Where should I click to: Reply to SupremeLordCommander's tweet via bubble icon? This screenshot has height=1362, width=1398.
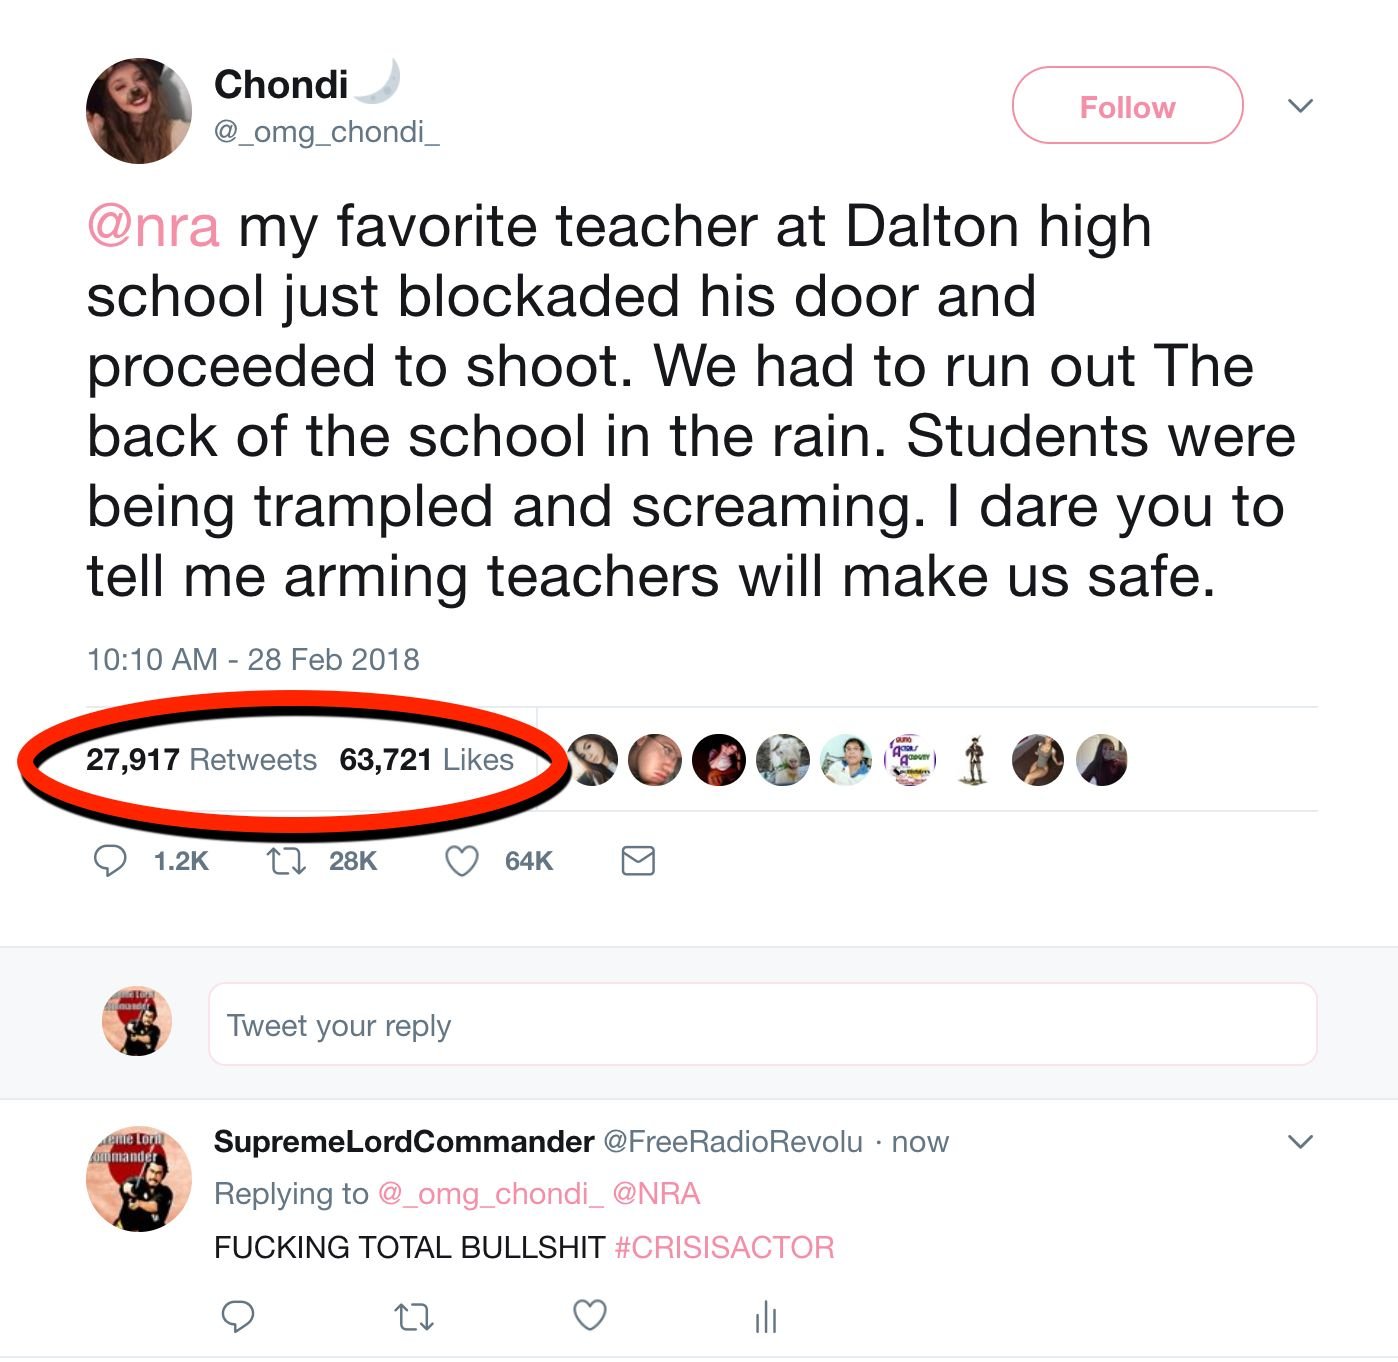pos(238,1316)
